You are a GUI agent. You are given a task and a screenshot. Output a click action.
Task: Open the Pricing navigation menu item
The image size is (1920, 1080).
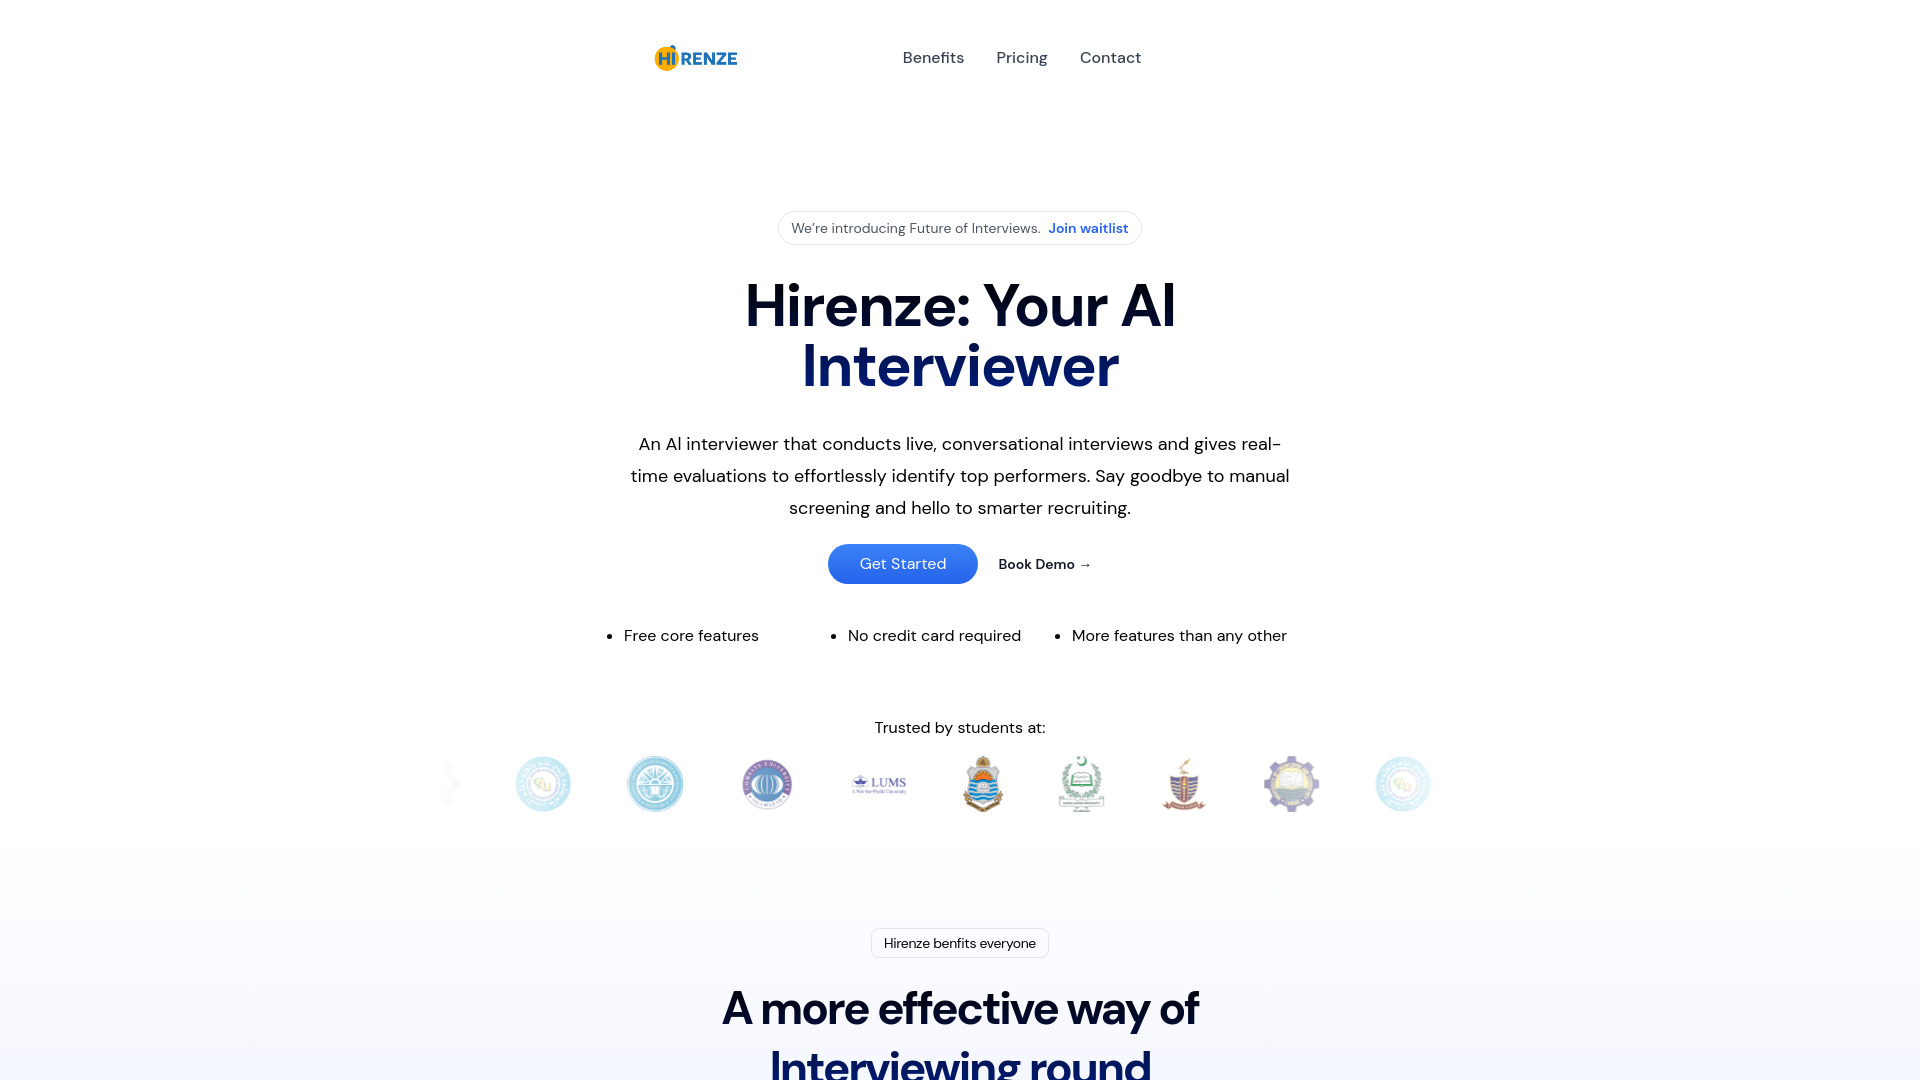tap(1022, 57)
